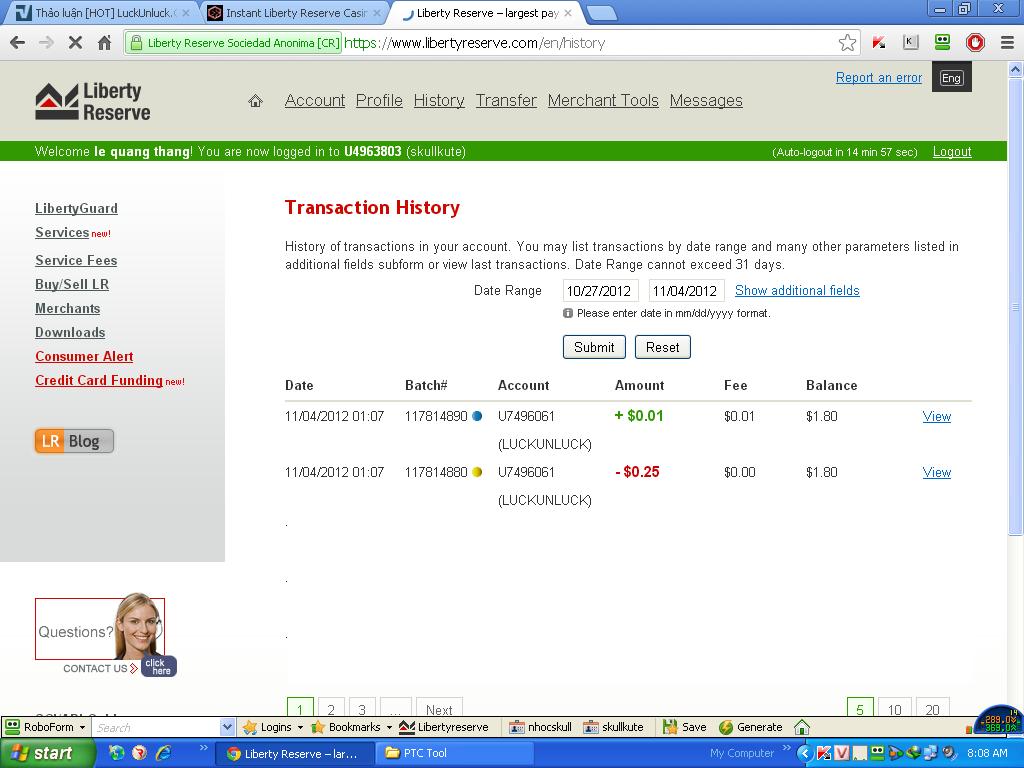Click the green SSL lock certificate badge
Screen dimensions: 1024x768
[233, 43]
